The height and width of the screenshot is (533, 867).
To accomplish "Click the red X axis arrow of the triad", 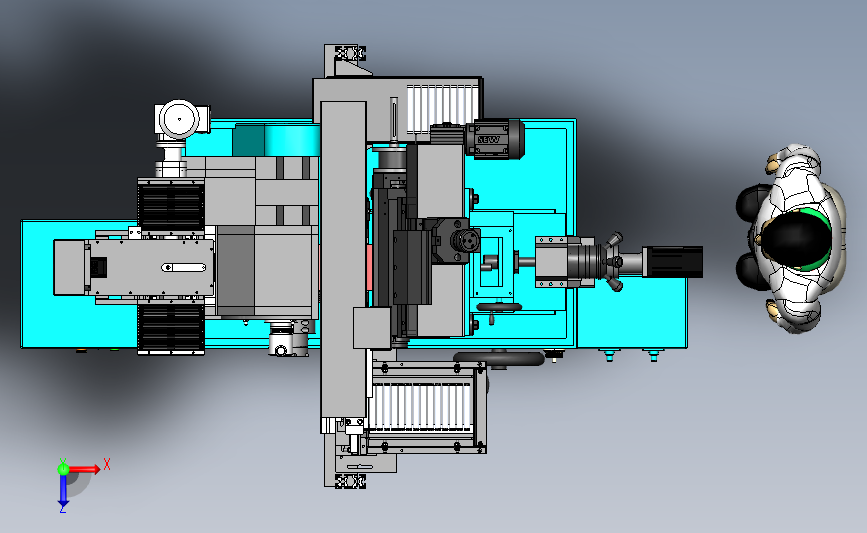I will pyautogui.click(x=84, y=469).
